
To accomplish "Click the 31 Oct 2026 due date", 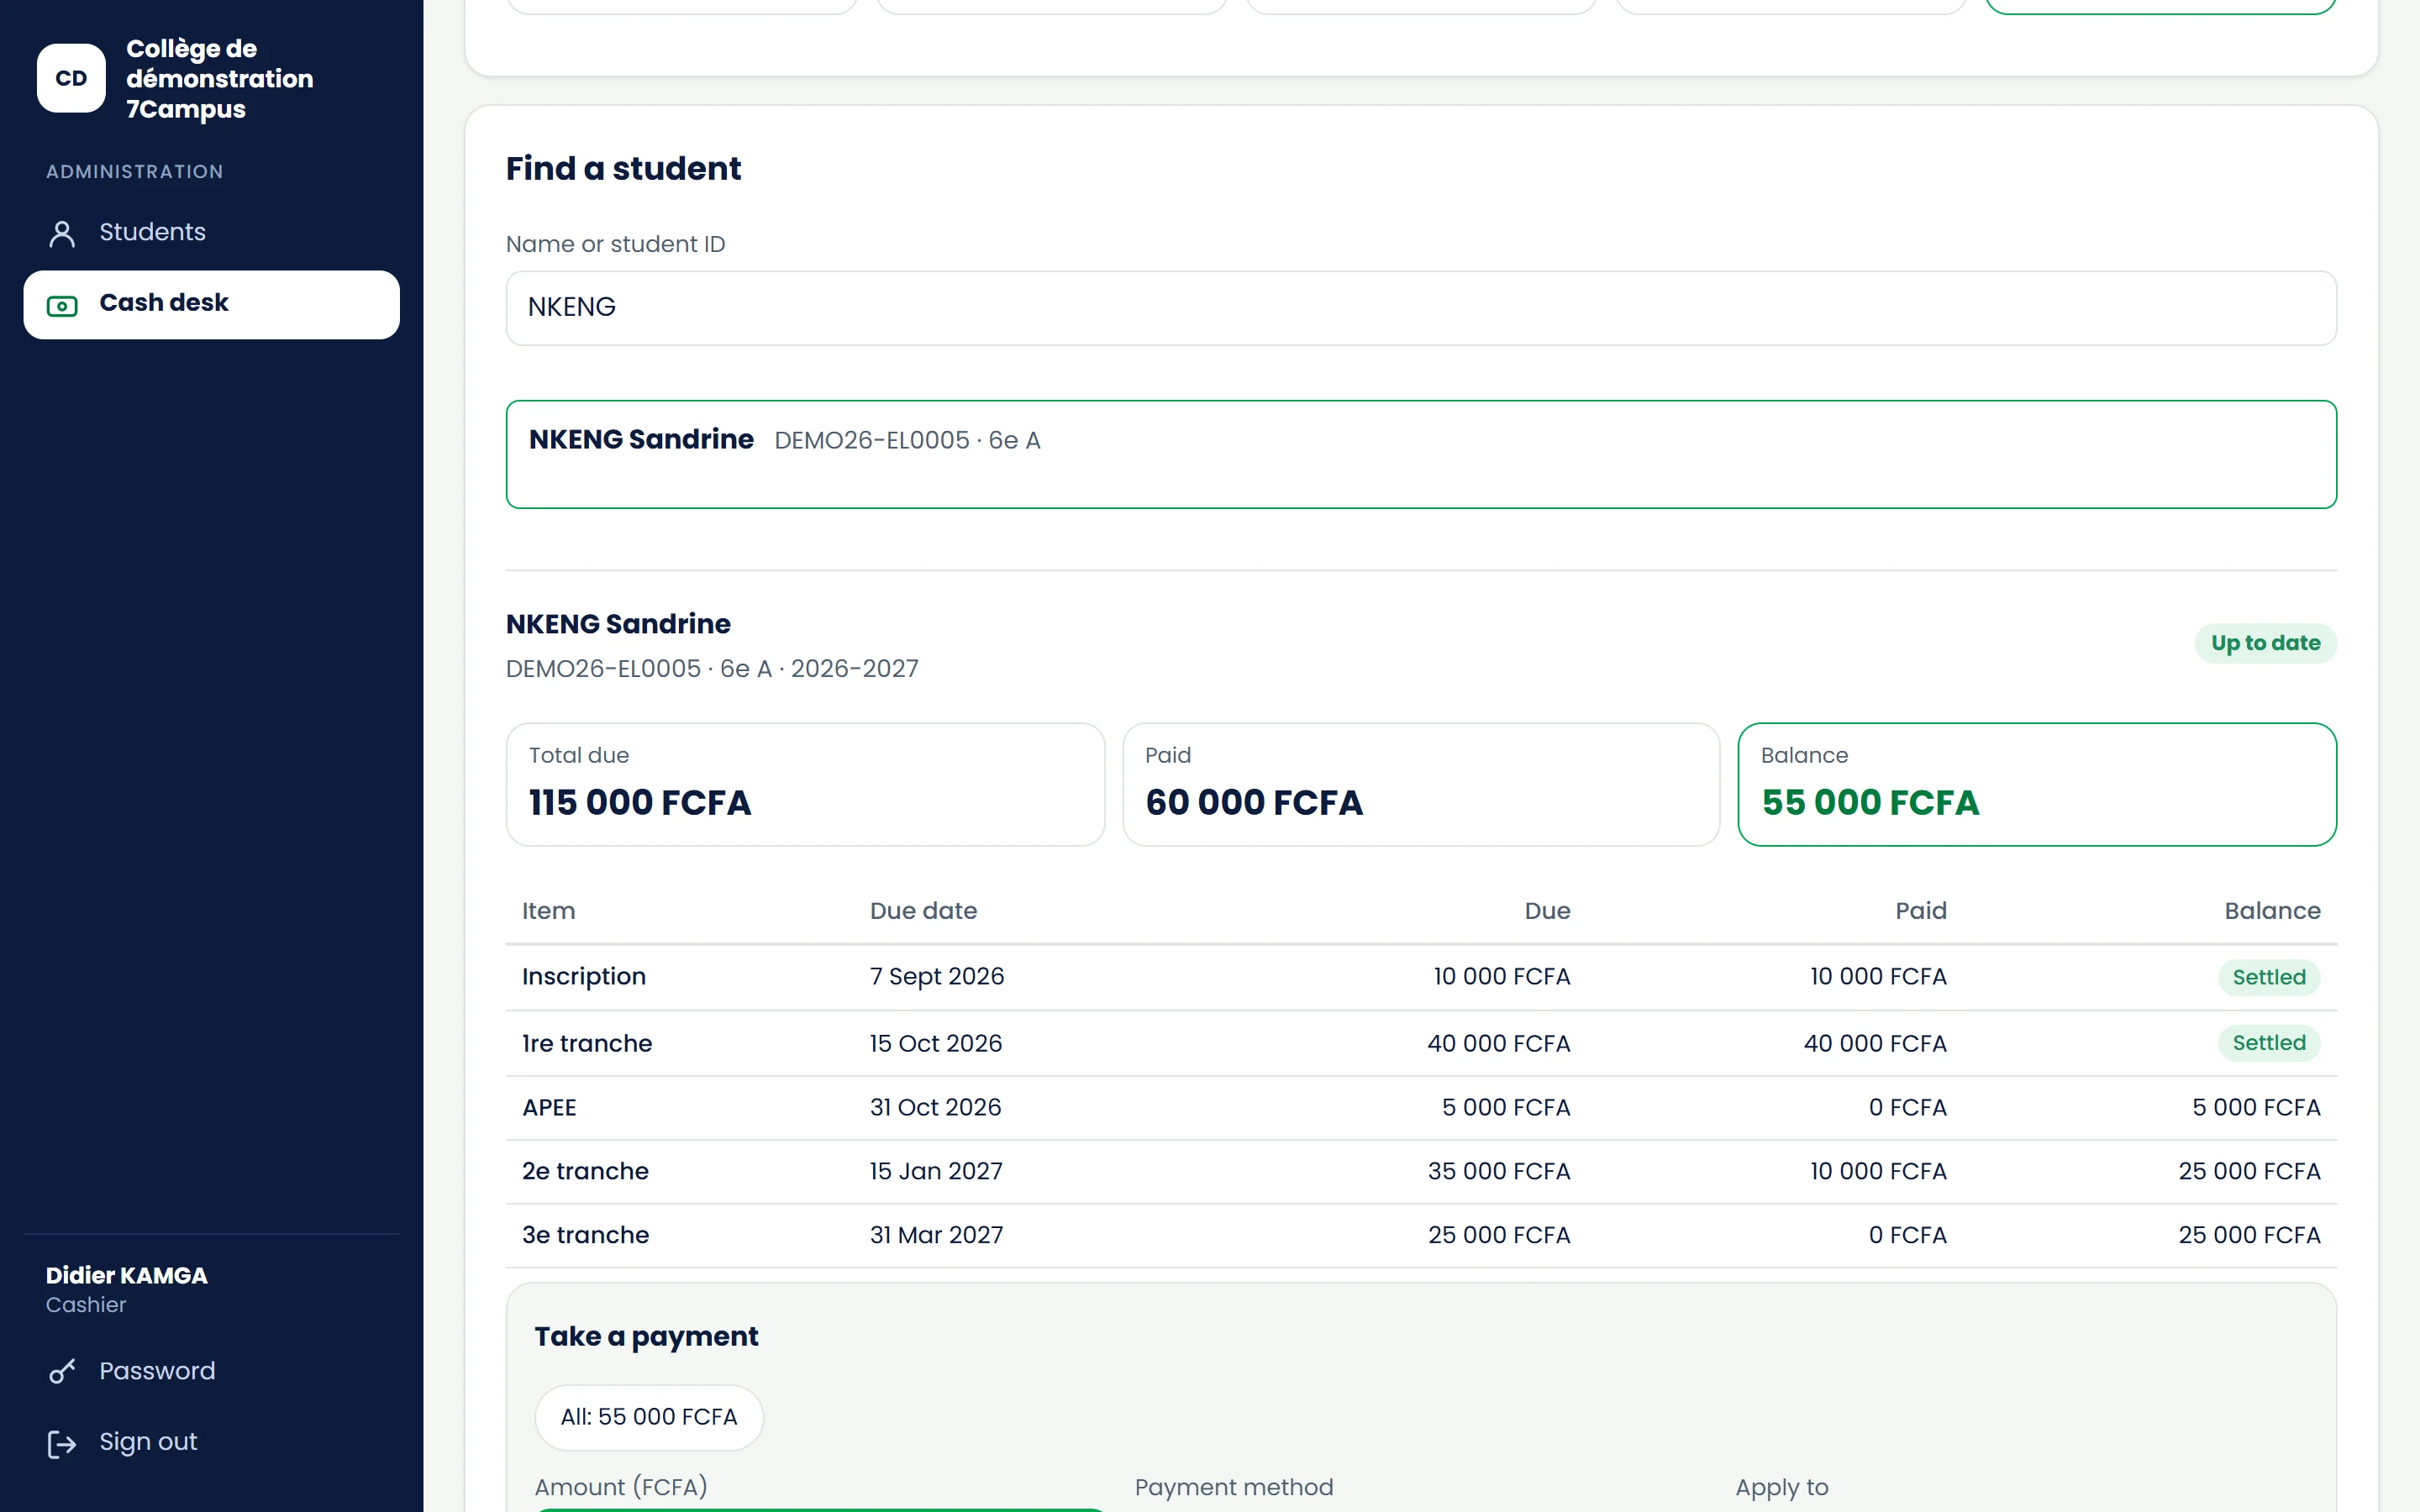I will 935,1108.
